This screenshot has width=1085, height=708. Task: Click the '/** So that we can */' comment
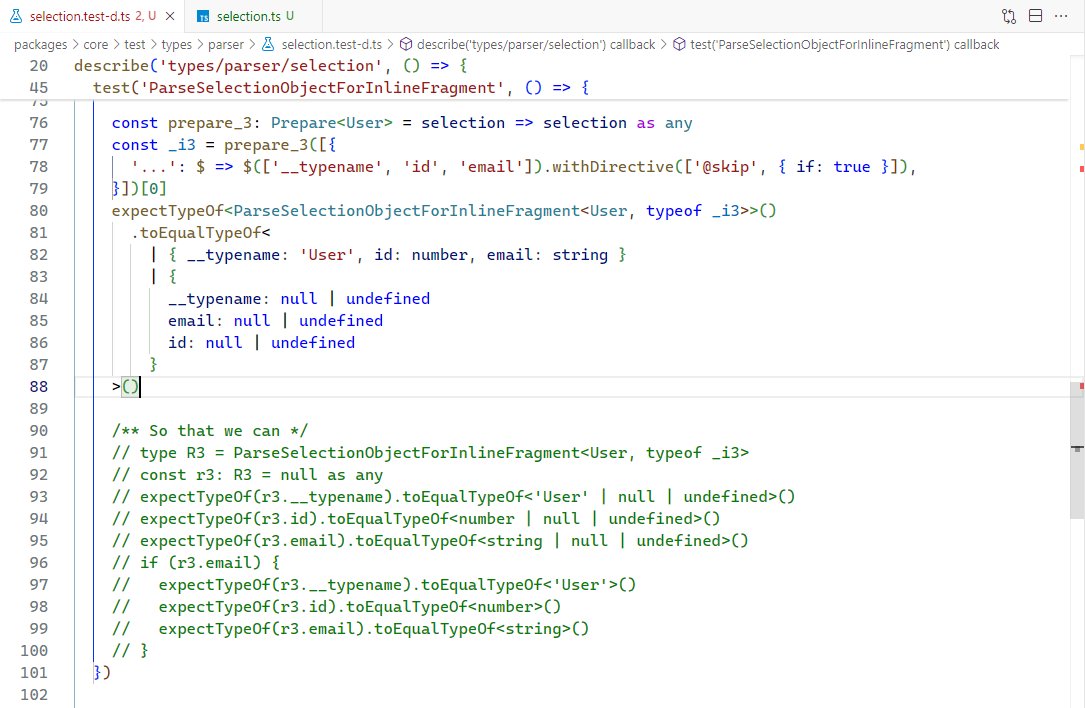coord(210,430)
